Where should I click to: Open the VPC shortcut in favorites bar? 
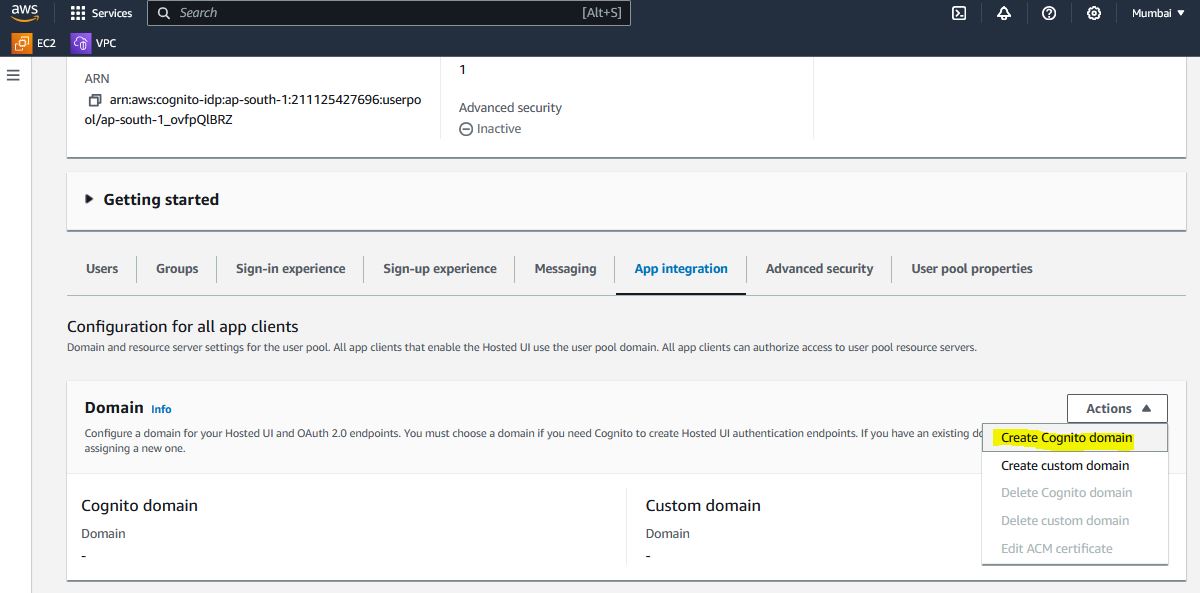coord(94,43)
